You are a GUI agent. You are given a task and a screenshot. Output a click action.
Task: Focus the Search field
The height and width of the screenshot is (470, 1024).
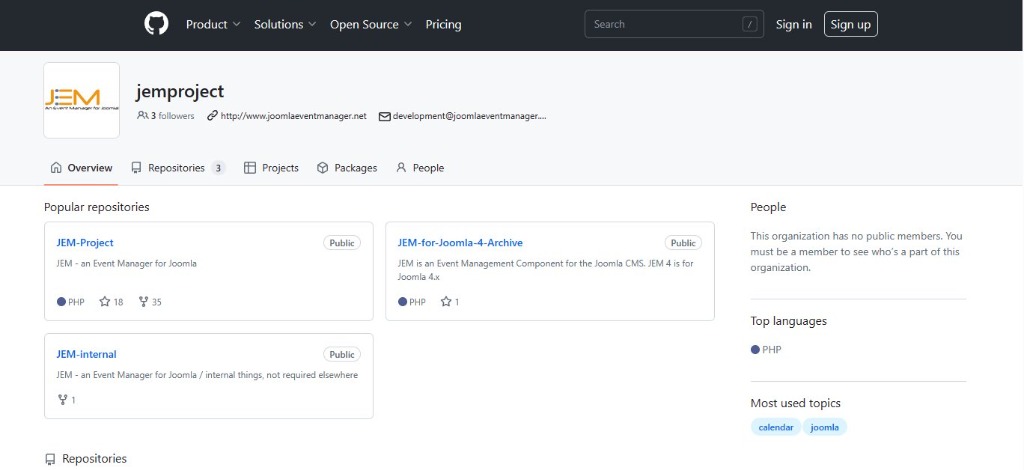point(674,24)
